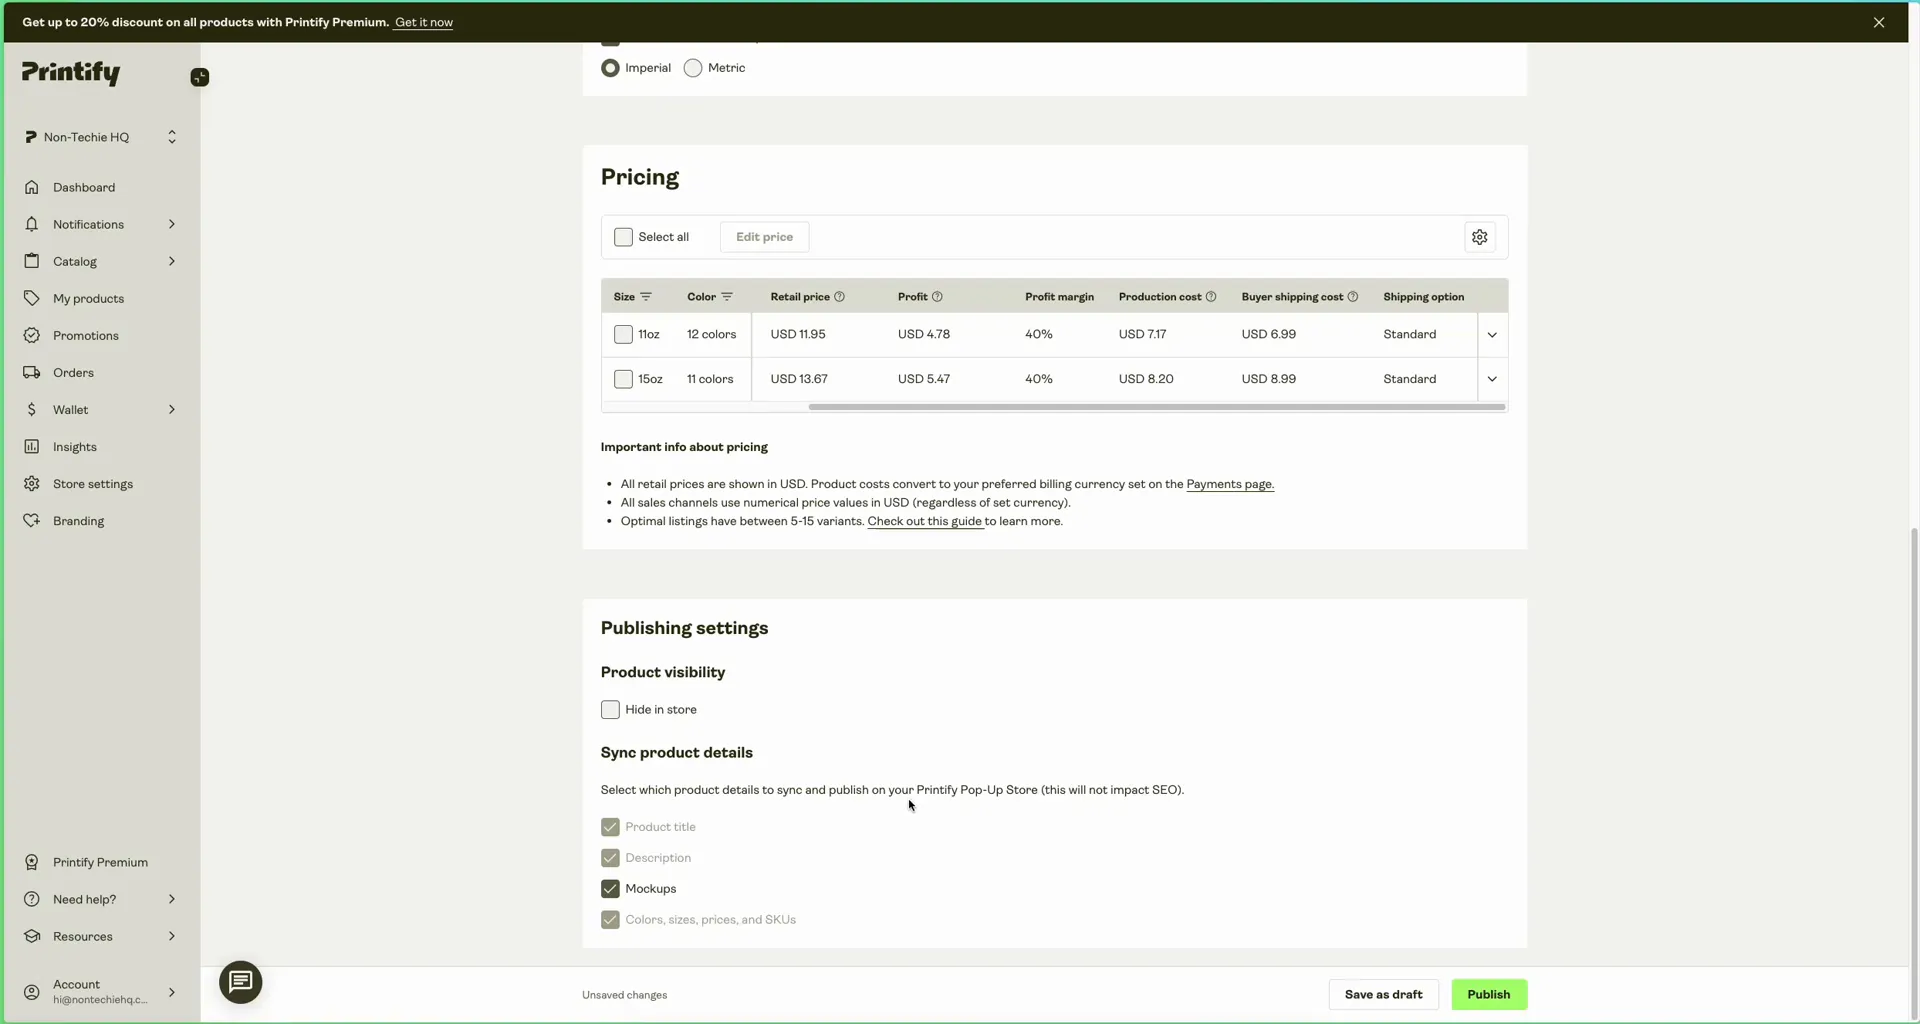Click the Publish button
Viewport: 1920px width, 1024px height.
click(1488, 994)
